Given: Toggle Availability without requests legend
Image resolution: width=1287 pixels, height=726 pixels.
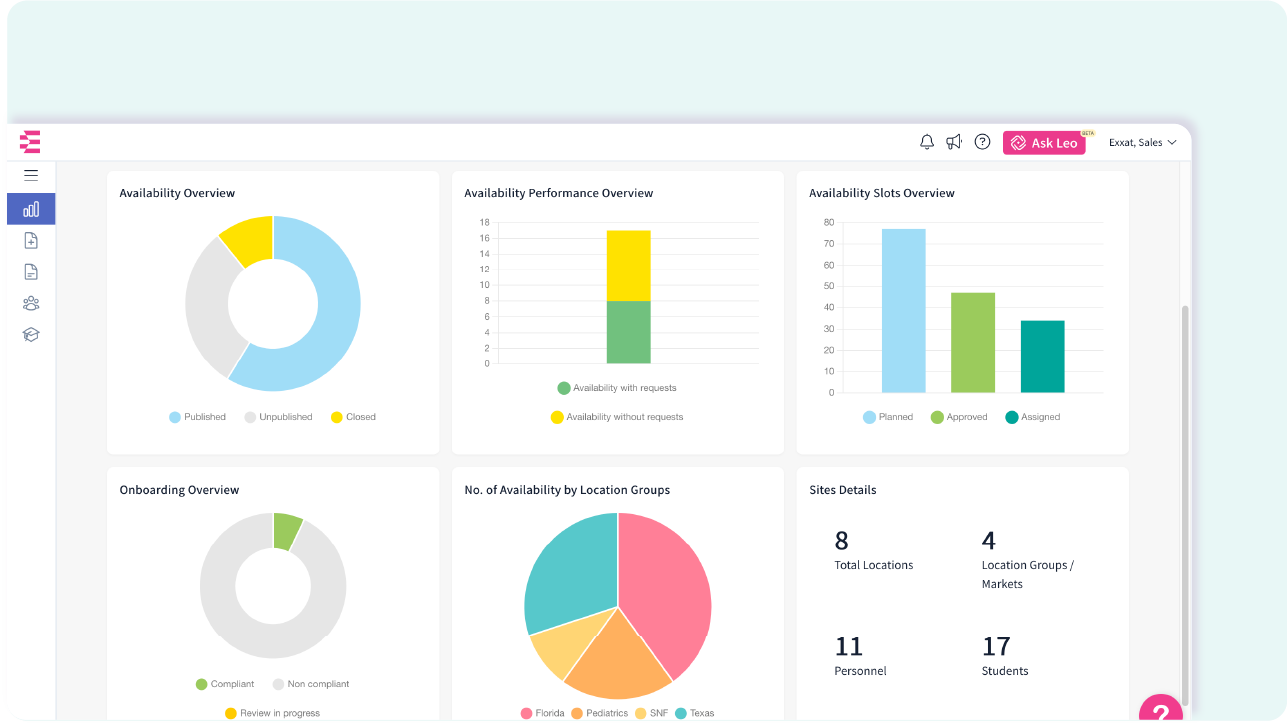Looking at the screenshot, I should [617, 417].
